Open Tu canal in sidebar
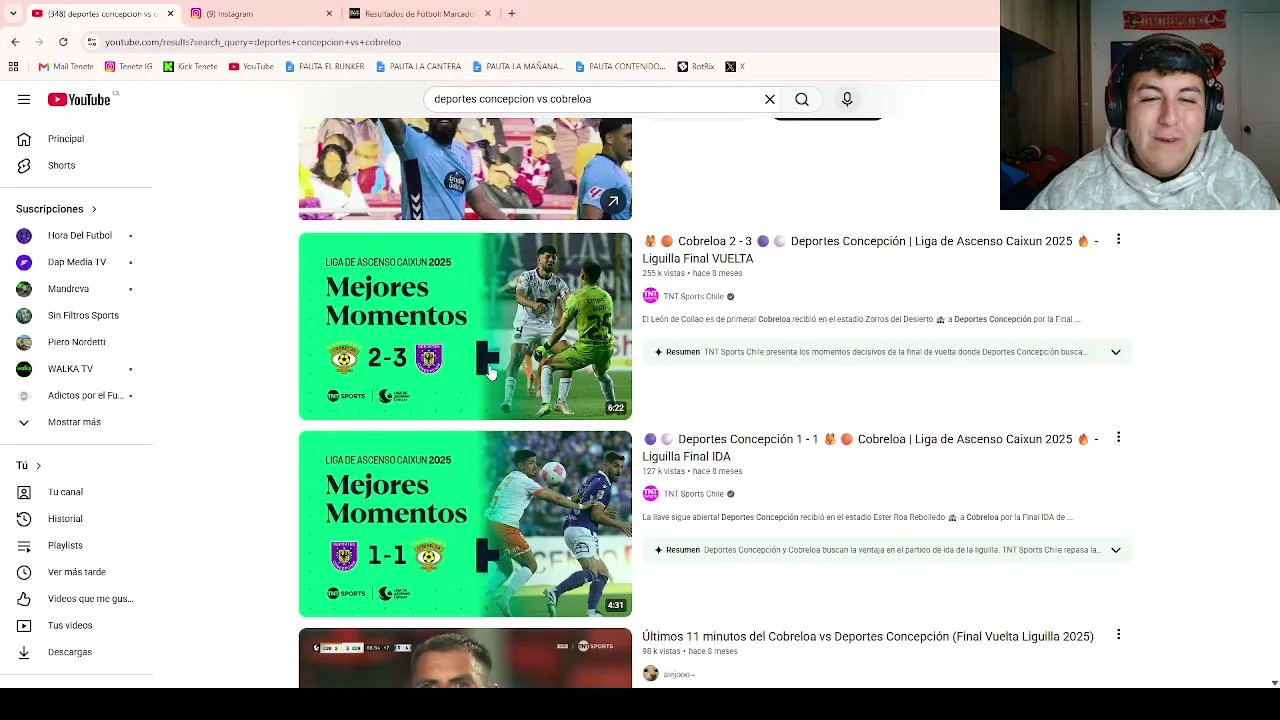Screen dimensions: 1280x720 [65, 492]
